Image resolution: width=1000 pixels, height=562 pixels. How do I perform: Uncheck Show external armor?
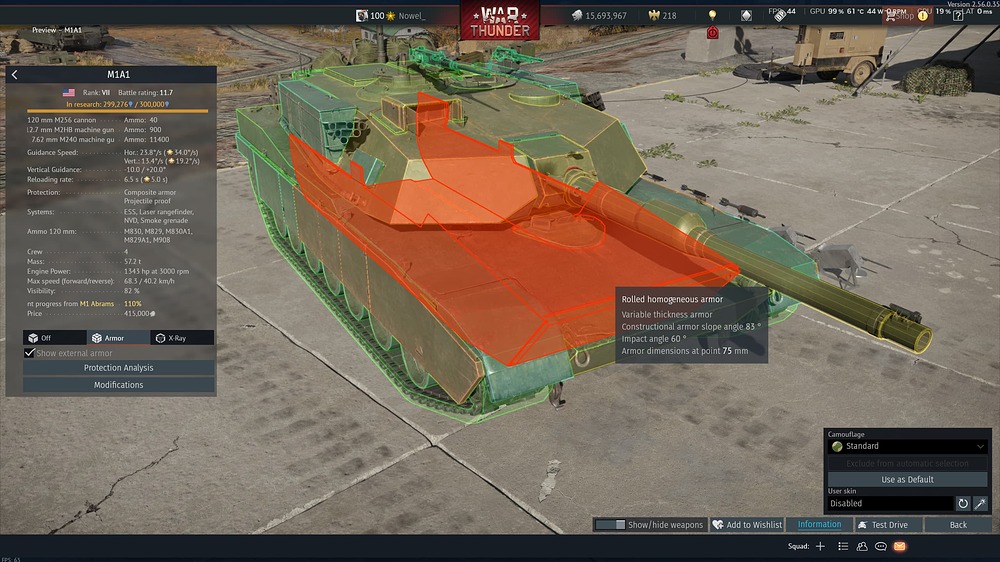[x=29, y=353]
